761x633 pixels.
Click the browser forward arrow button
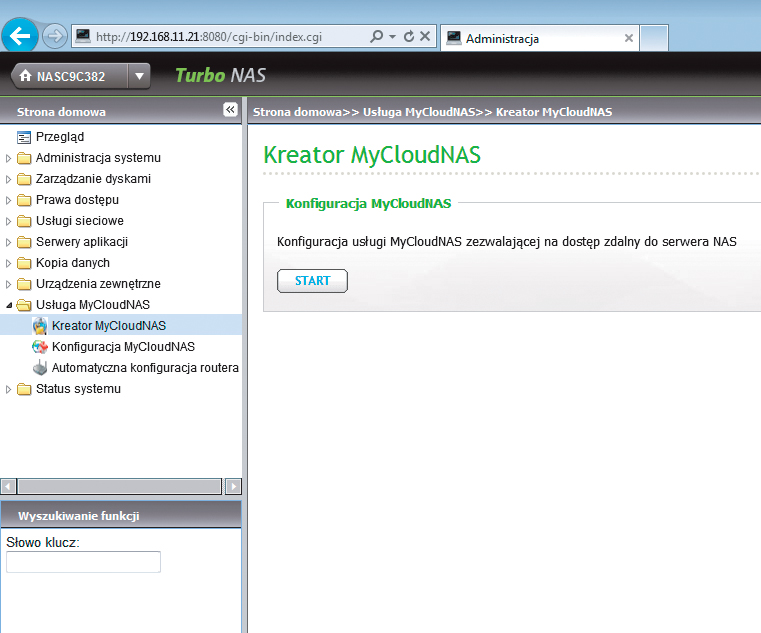click(54, 37)
